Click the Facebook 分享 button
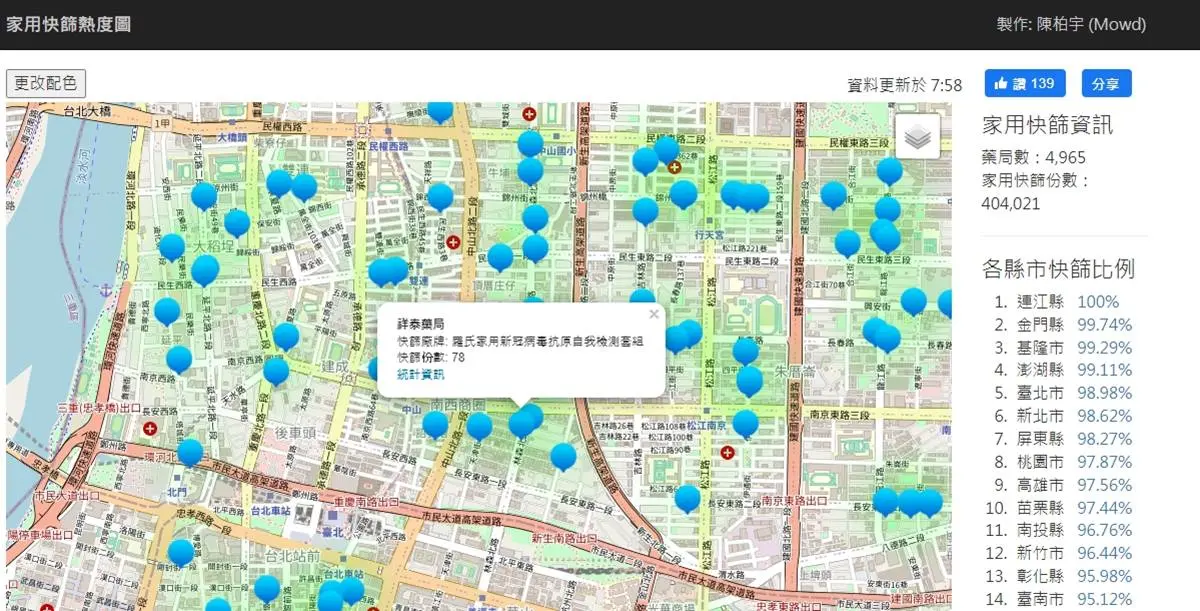 pos(1106,83)
